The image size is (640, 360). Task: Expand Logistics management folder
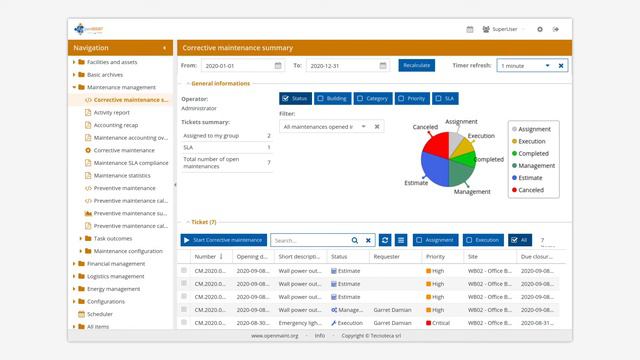pos(74,276)
